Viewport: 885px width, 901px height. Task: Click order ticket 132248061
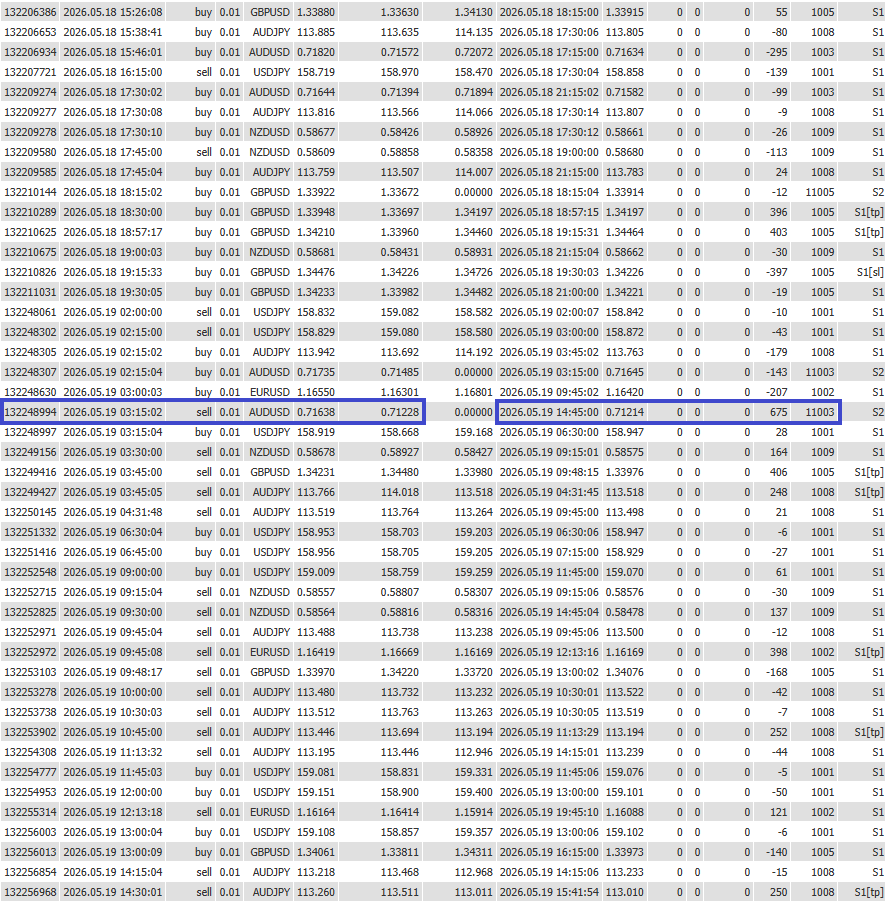30,312
